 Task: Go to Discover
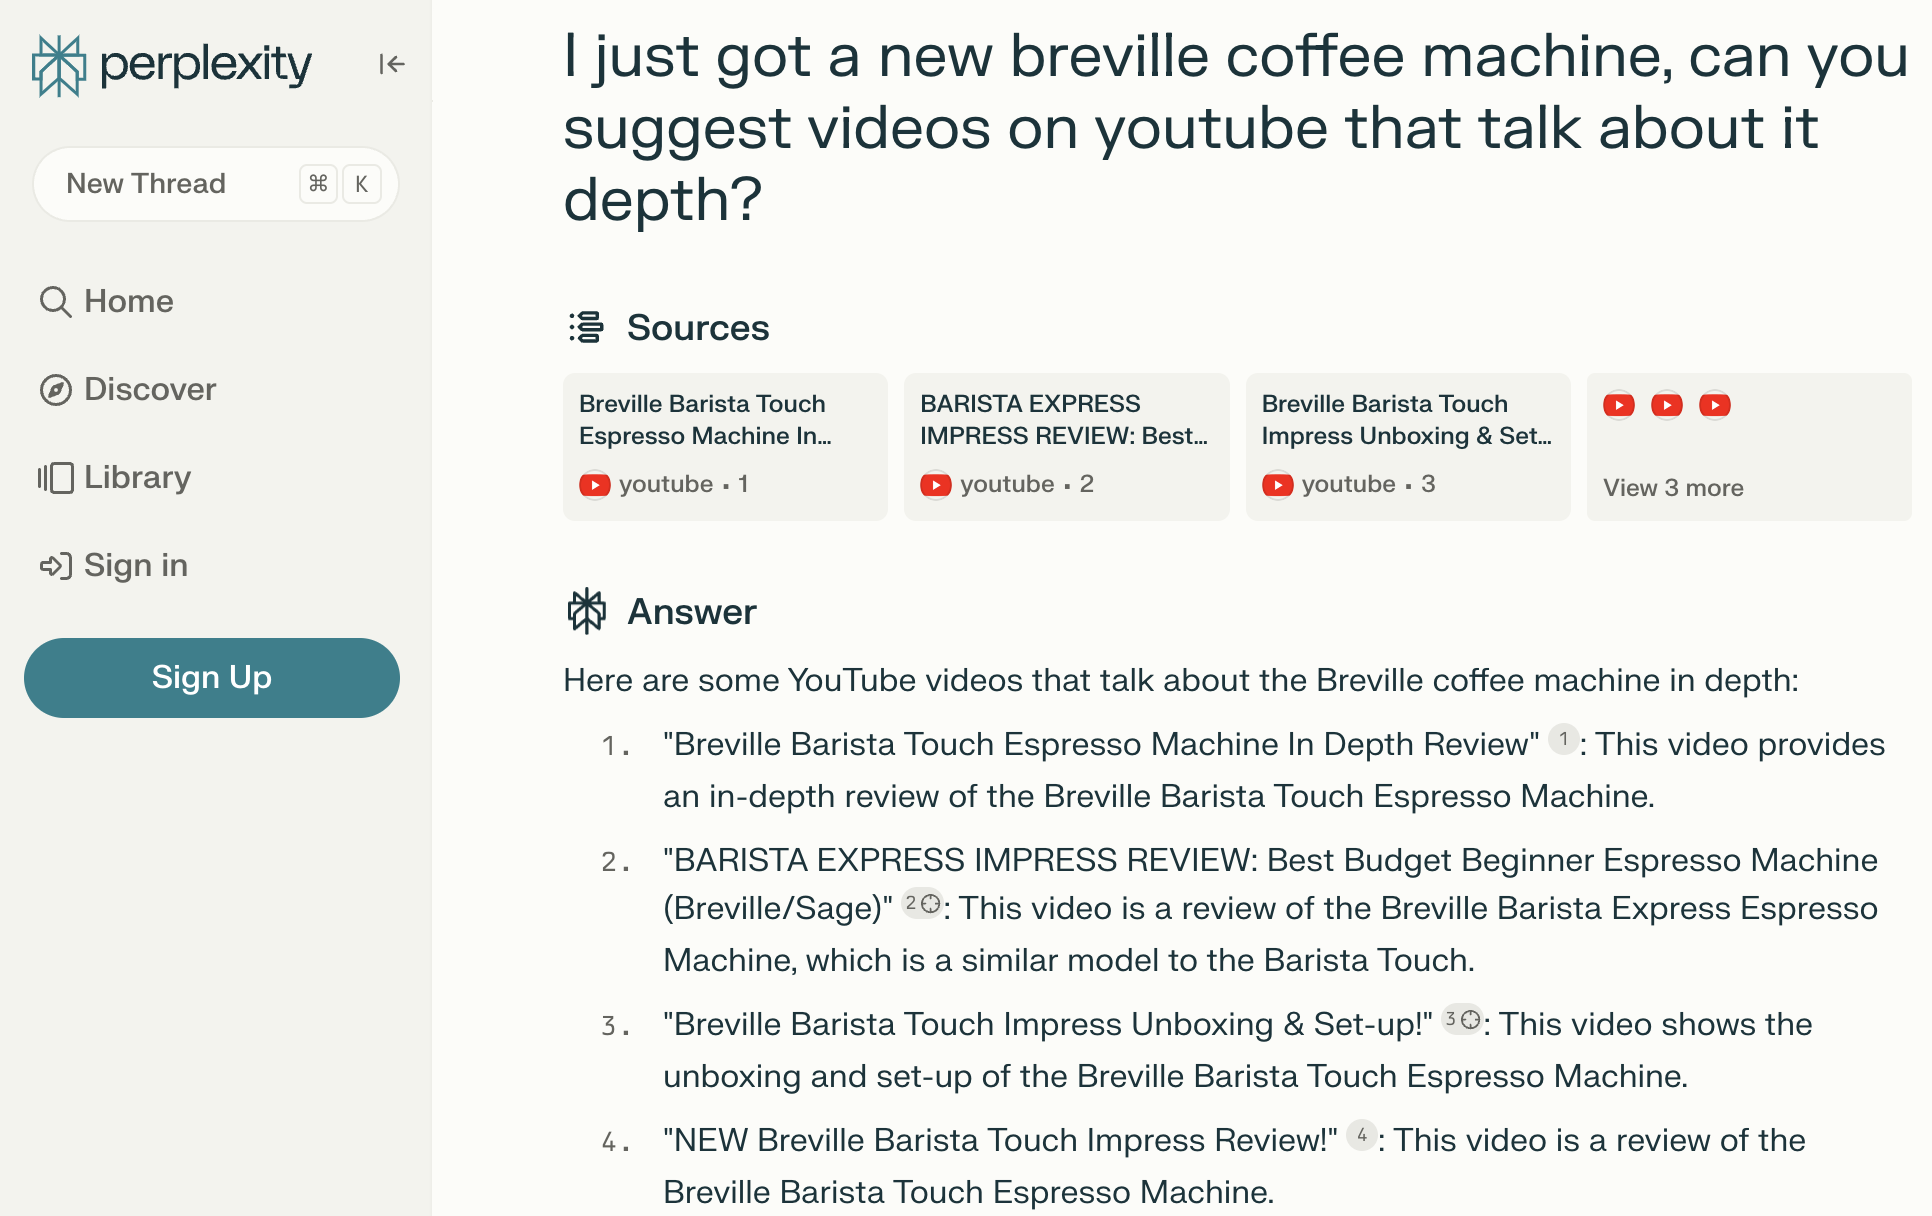tap(127, 389)
